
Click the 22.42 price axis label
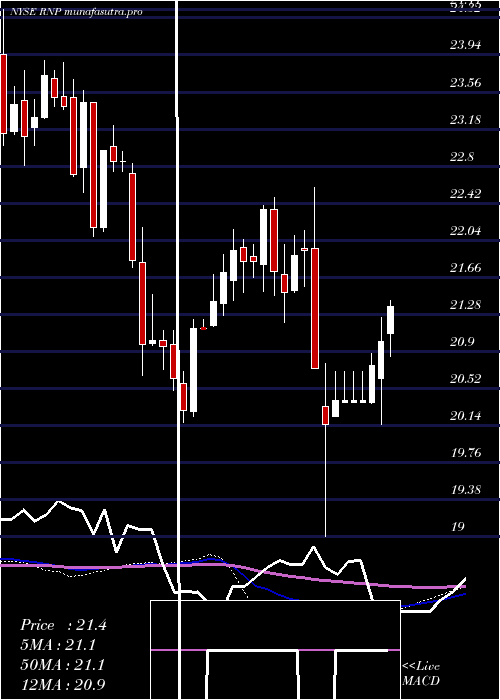(466, 193)
